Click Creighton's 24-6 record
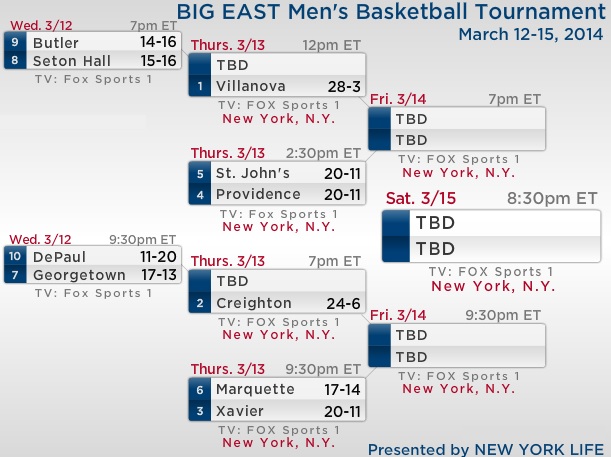 point(324,303)
